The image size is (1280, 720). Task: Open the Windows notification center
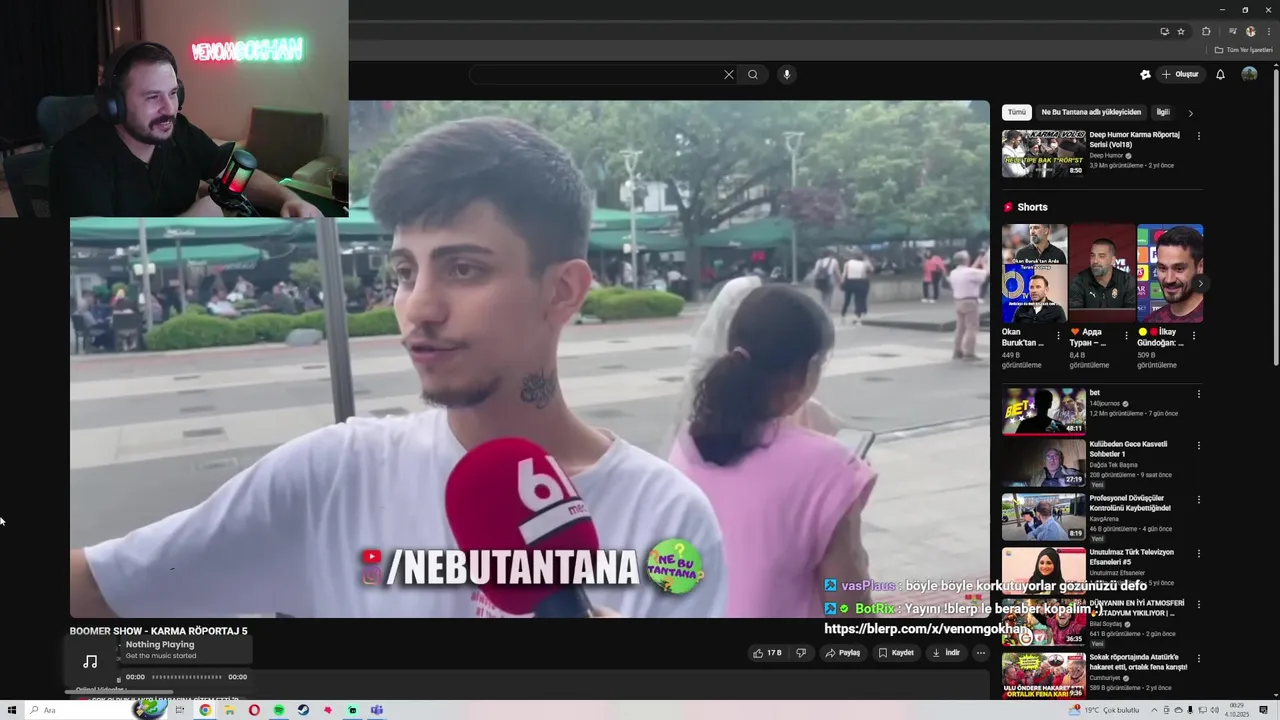[x=1264, y=710]
